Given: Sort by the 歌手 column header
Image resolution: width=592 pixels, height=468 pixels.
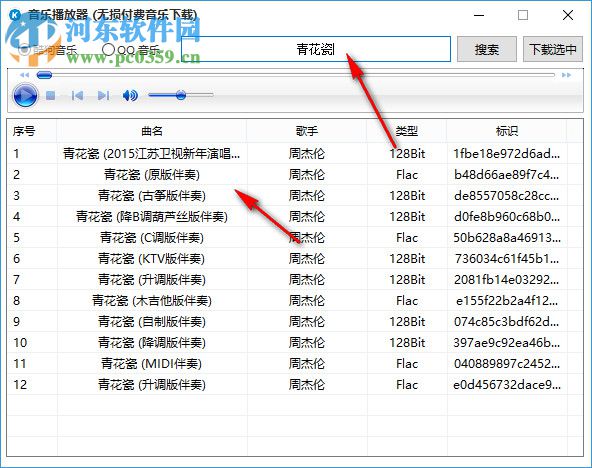Looking at the screenshot, I should (307, 131).
